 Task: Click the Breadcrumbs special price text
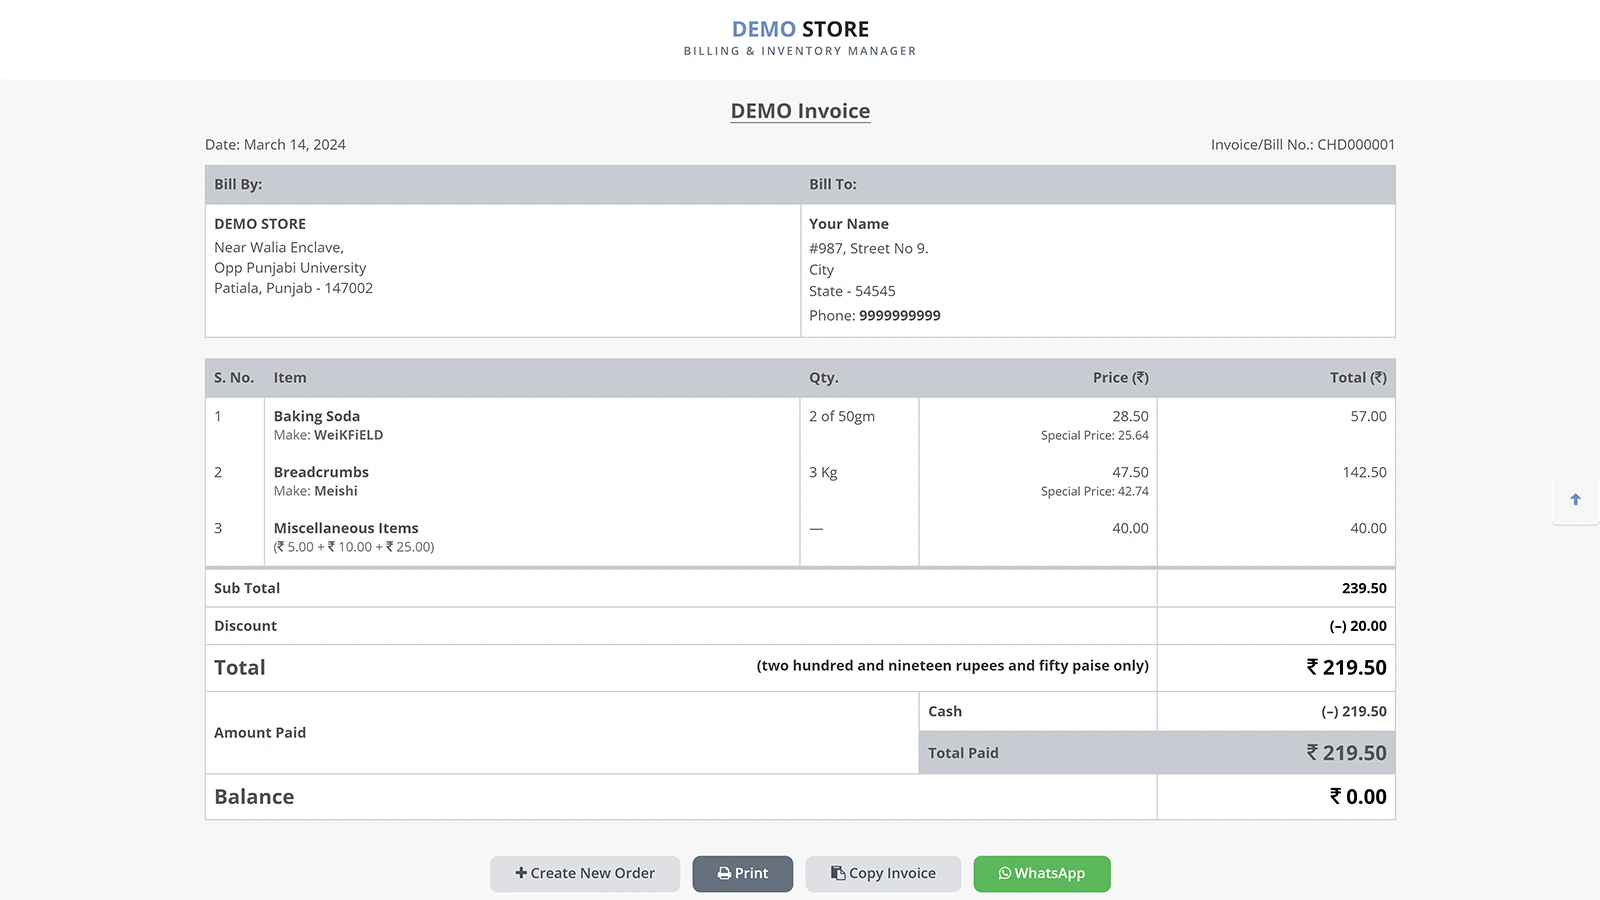(1095, 491)
